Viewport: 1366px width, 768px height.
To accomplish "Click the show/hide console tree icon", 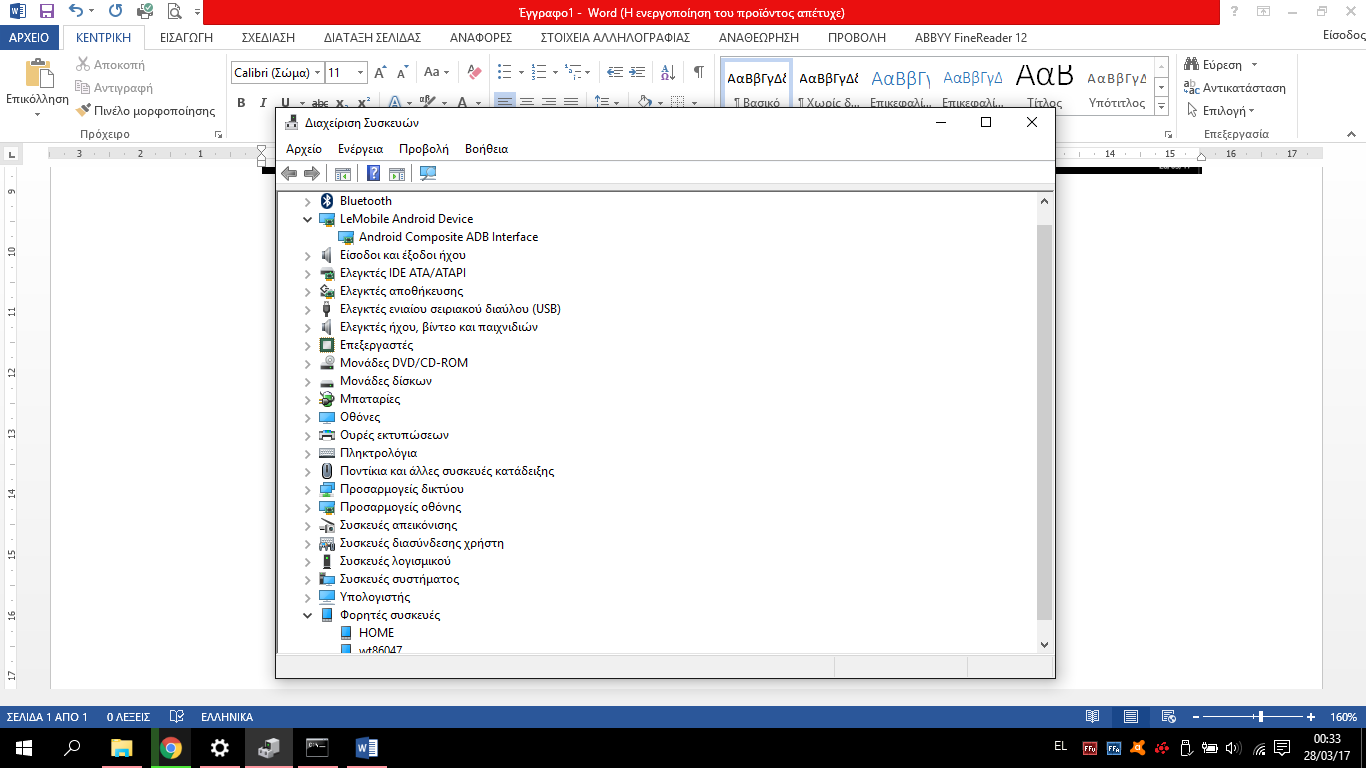I will pyautogui.click(x=343, y=174).
